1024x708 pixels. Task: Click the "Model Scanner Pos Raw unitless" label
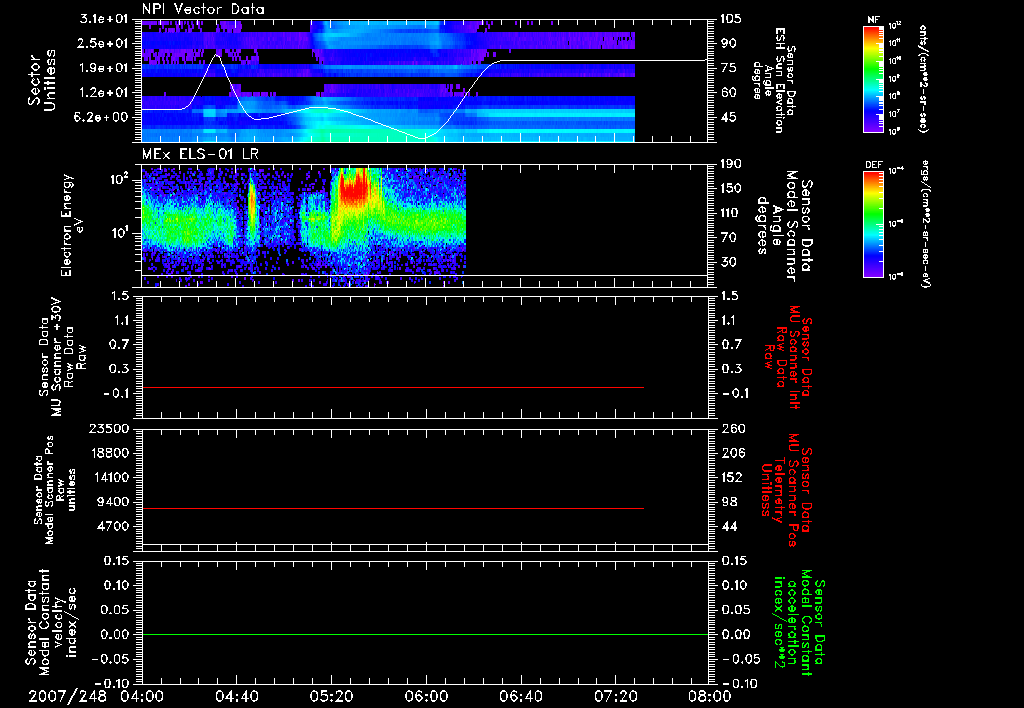click(55, 490)
